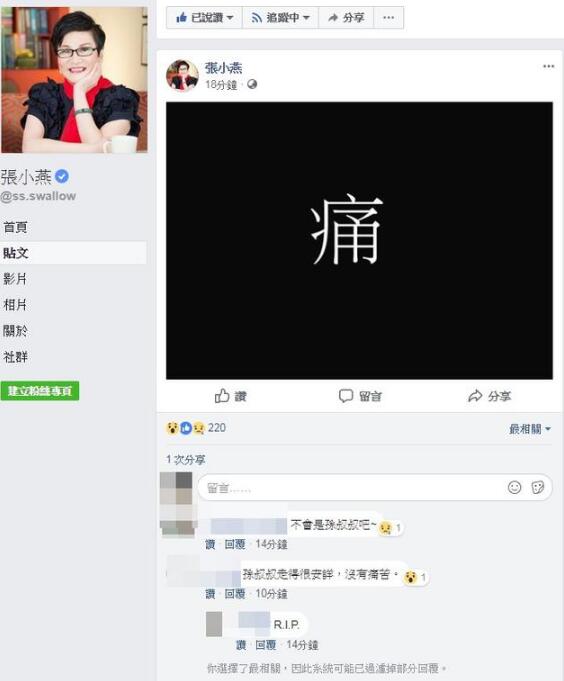Open the reaction emojis list showing 220
The width and height of the screenshot is (564, 681).
[196, 428]
